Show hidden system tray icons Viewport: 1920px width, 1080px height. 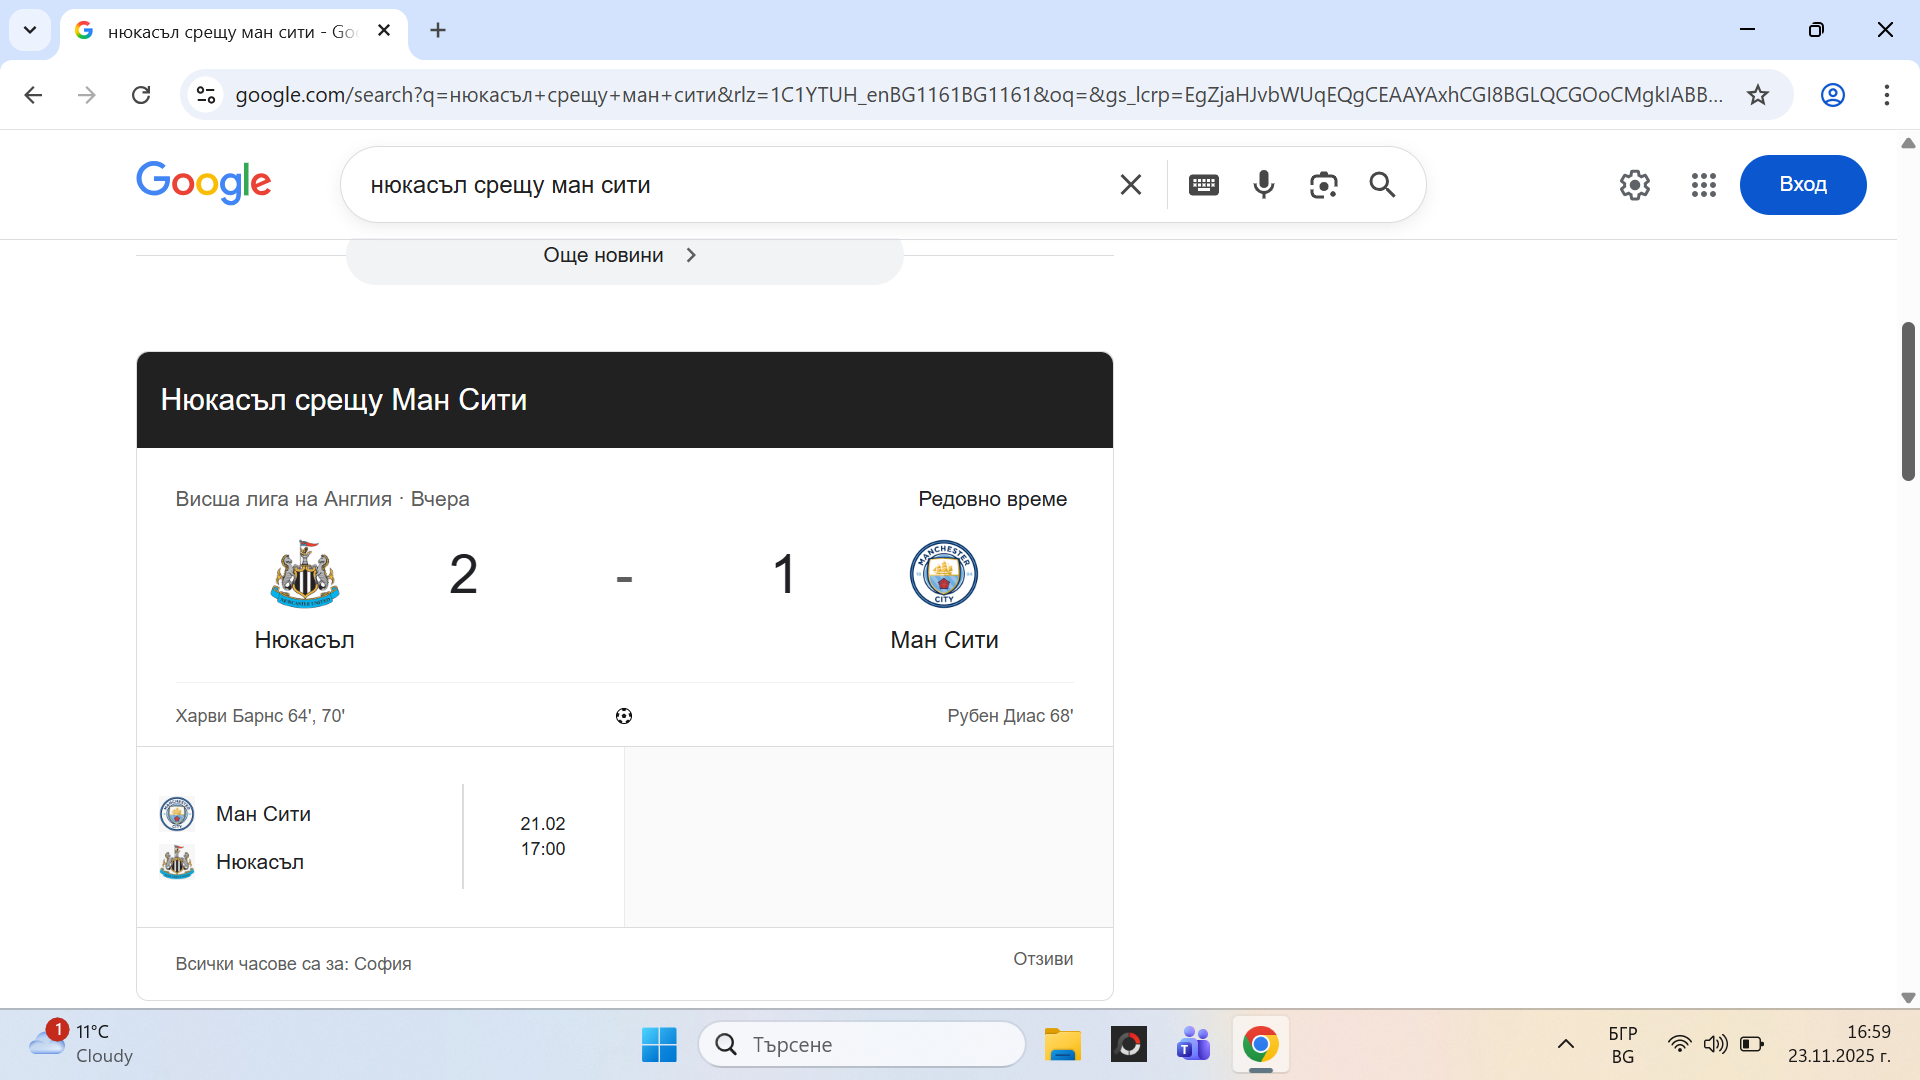click(x=1565, y=1044)
